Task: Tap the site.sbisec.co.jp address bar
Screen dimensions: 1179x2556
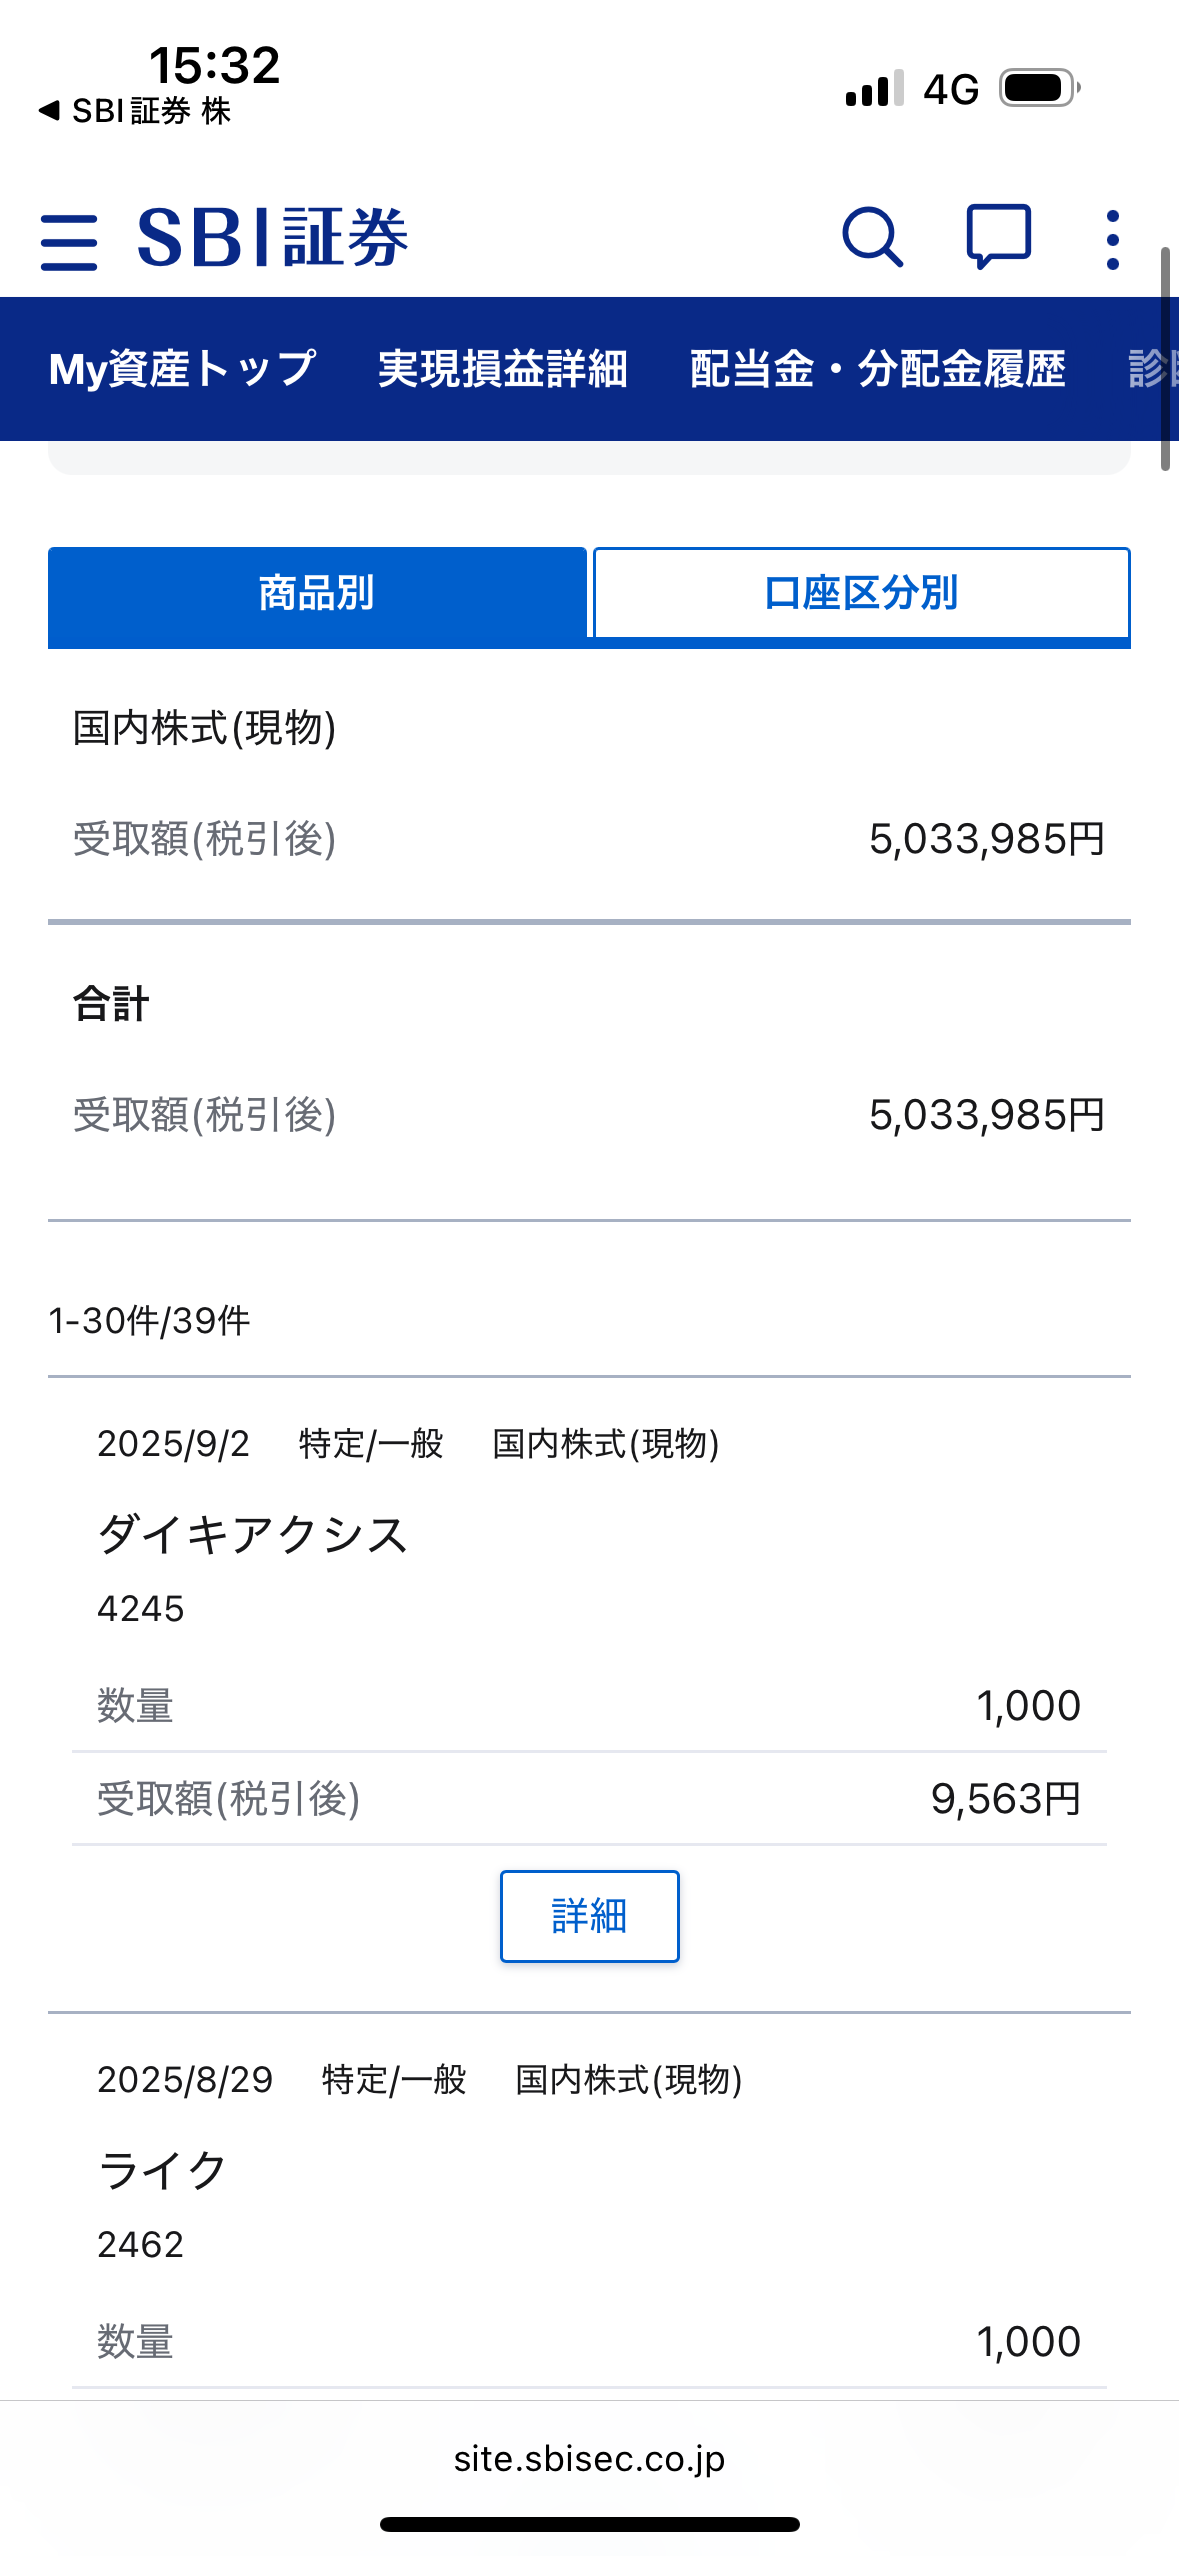Action: tap(589, 2458)
